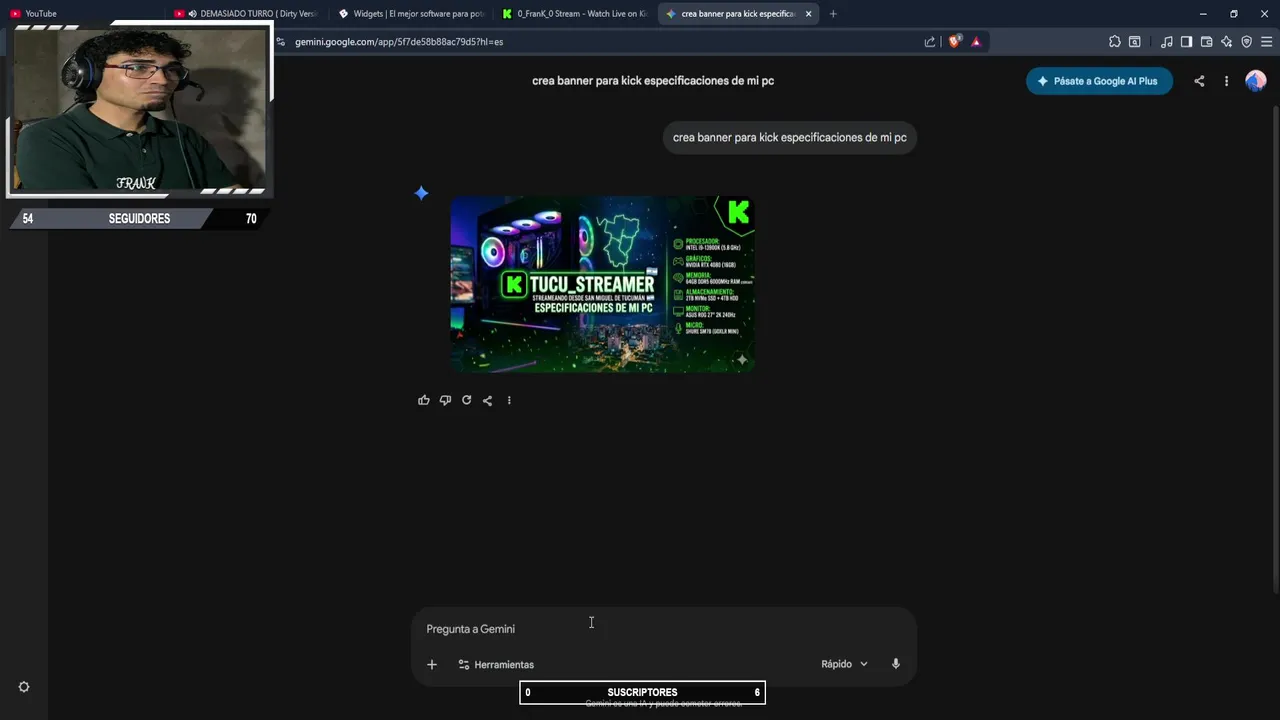This screenshot has height=720, width=1280.
Task: Start voice input with the microphone
Action: pos(896,664)
